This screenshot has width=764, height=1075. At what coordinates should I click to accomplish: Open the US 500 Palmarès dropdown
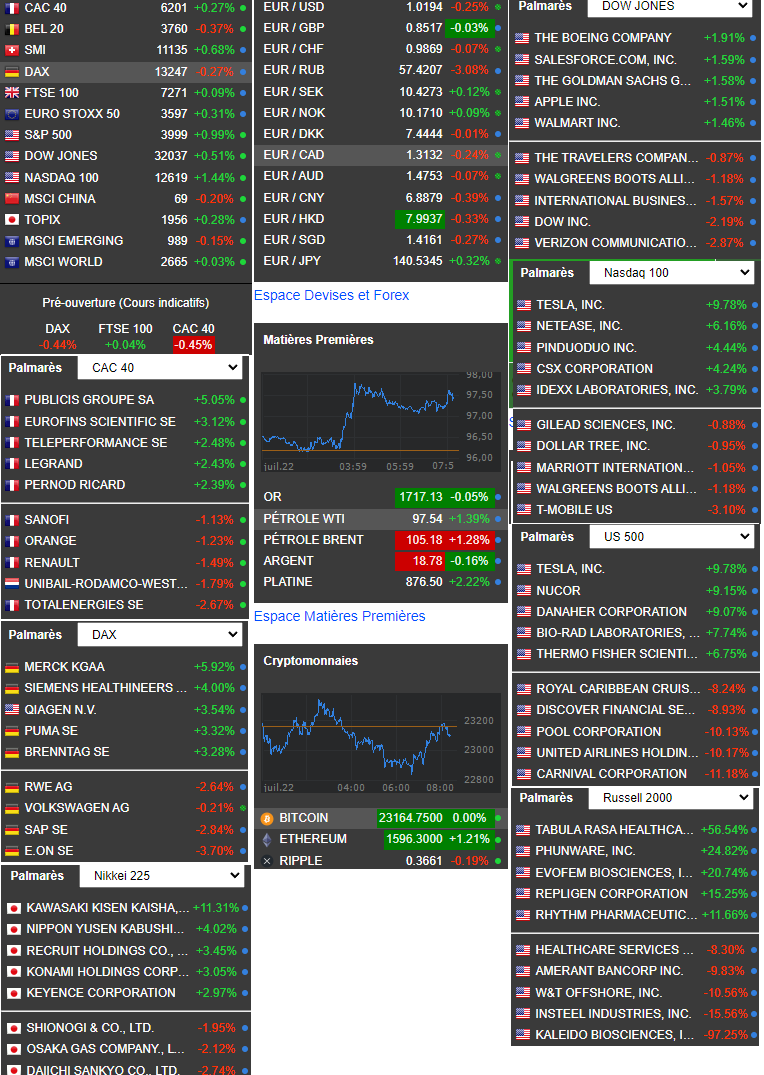[x=672, y=537]
